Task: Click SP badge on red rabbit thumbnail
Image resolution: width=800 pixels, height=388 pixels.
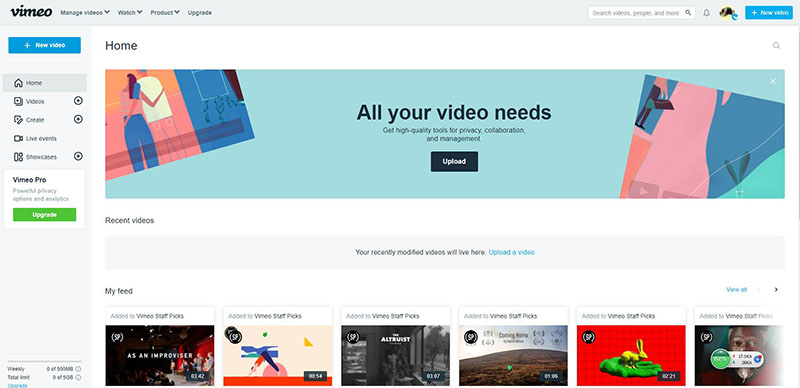Action: [588, 337]
